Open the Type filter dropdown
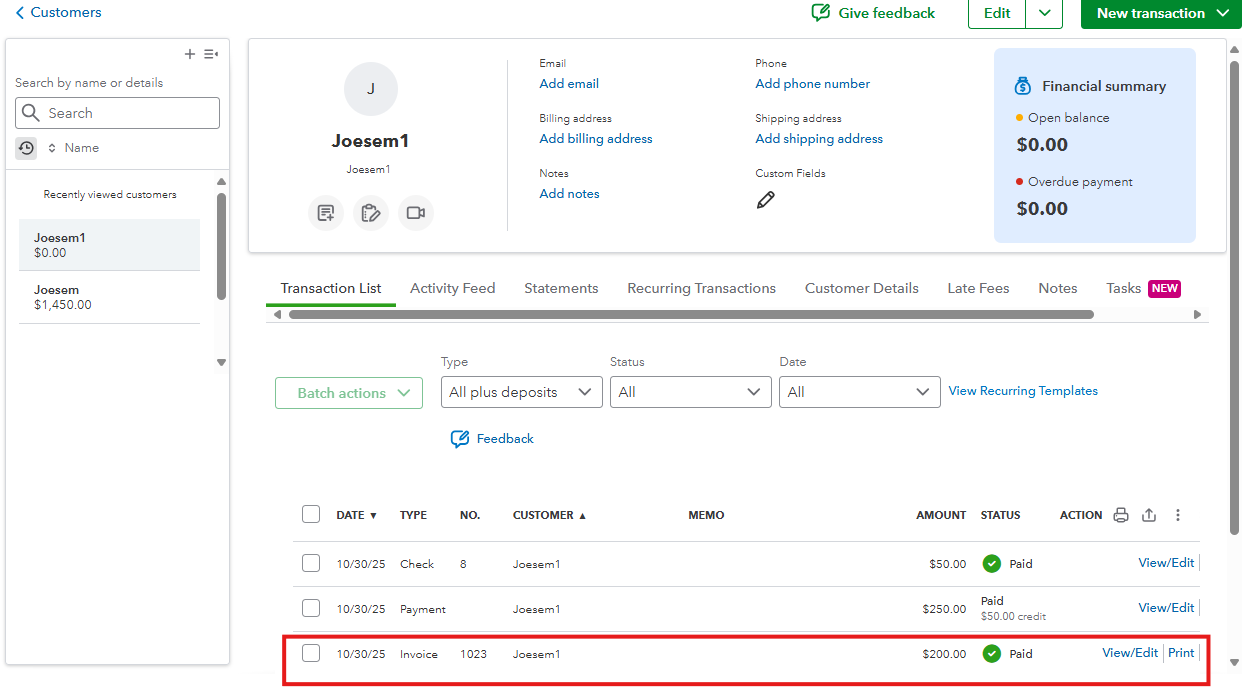Viewport: 1256px width, 687px height. [521, 392]
